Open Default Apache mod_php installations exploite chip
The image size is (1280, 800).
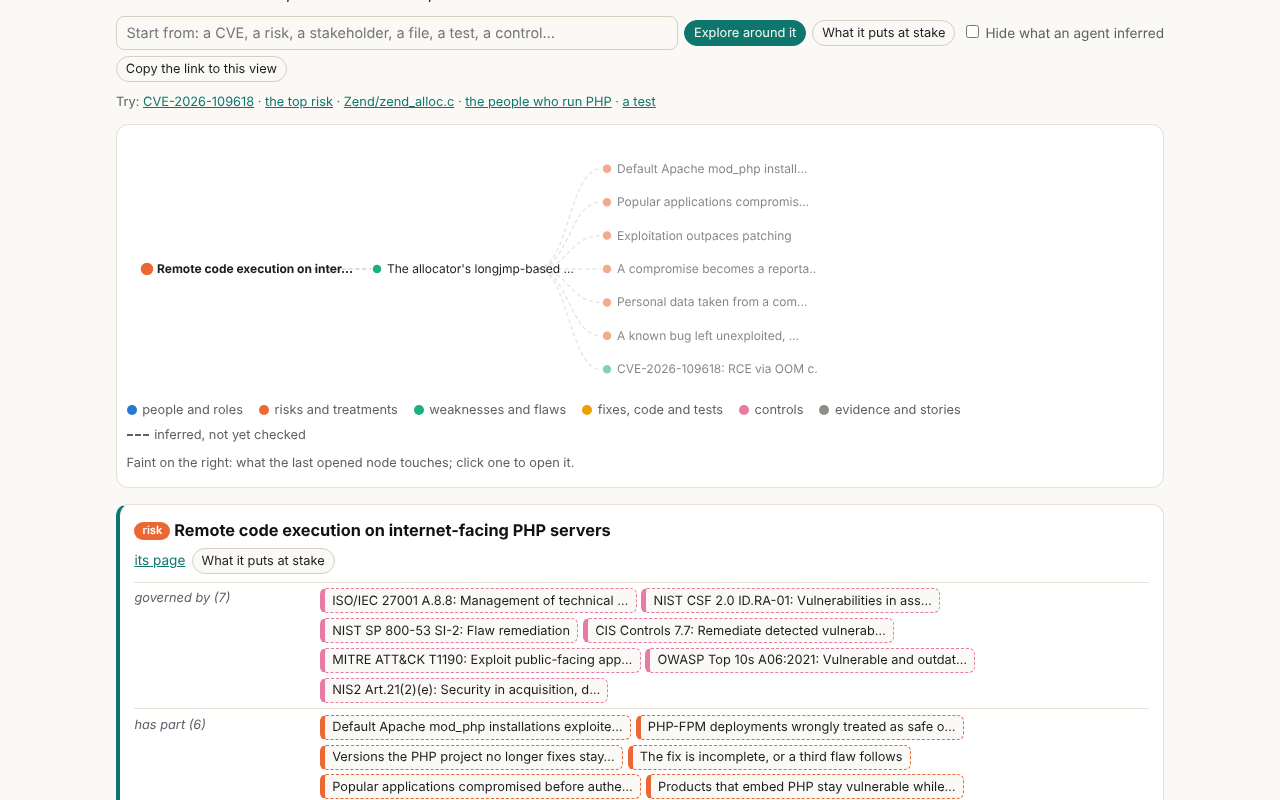[475, 727]
